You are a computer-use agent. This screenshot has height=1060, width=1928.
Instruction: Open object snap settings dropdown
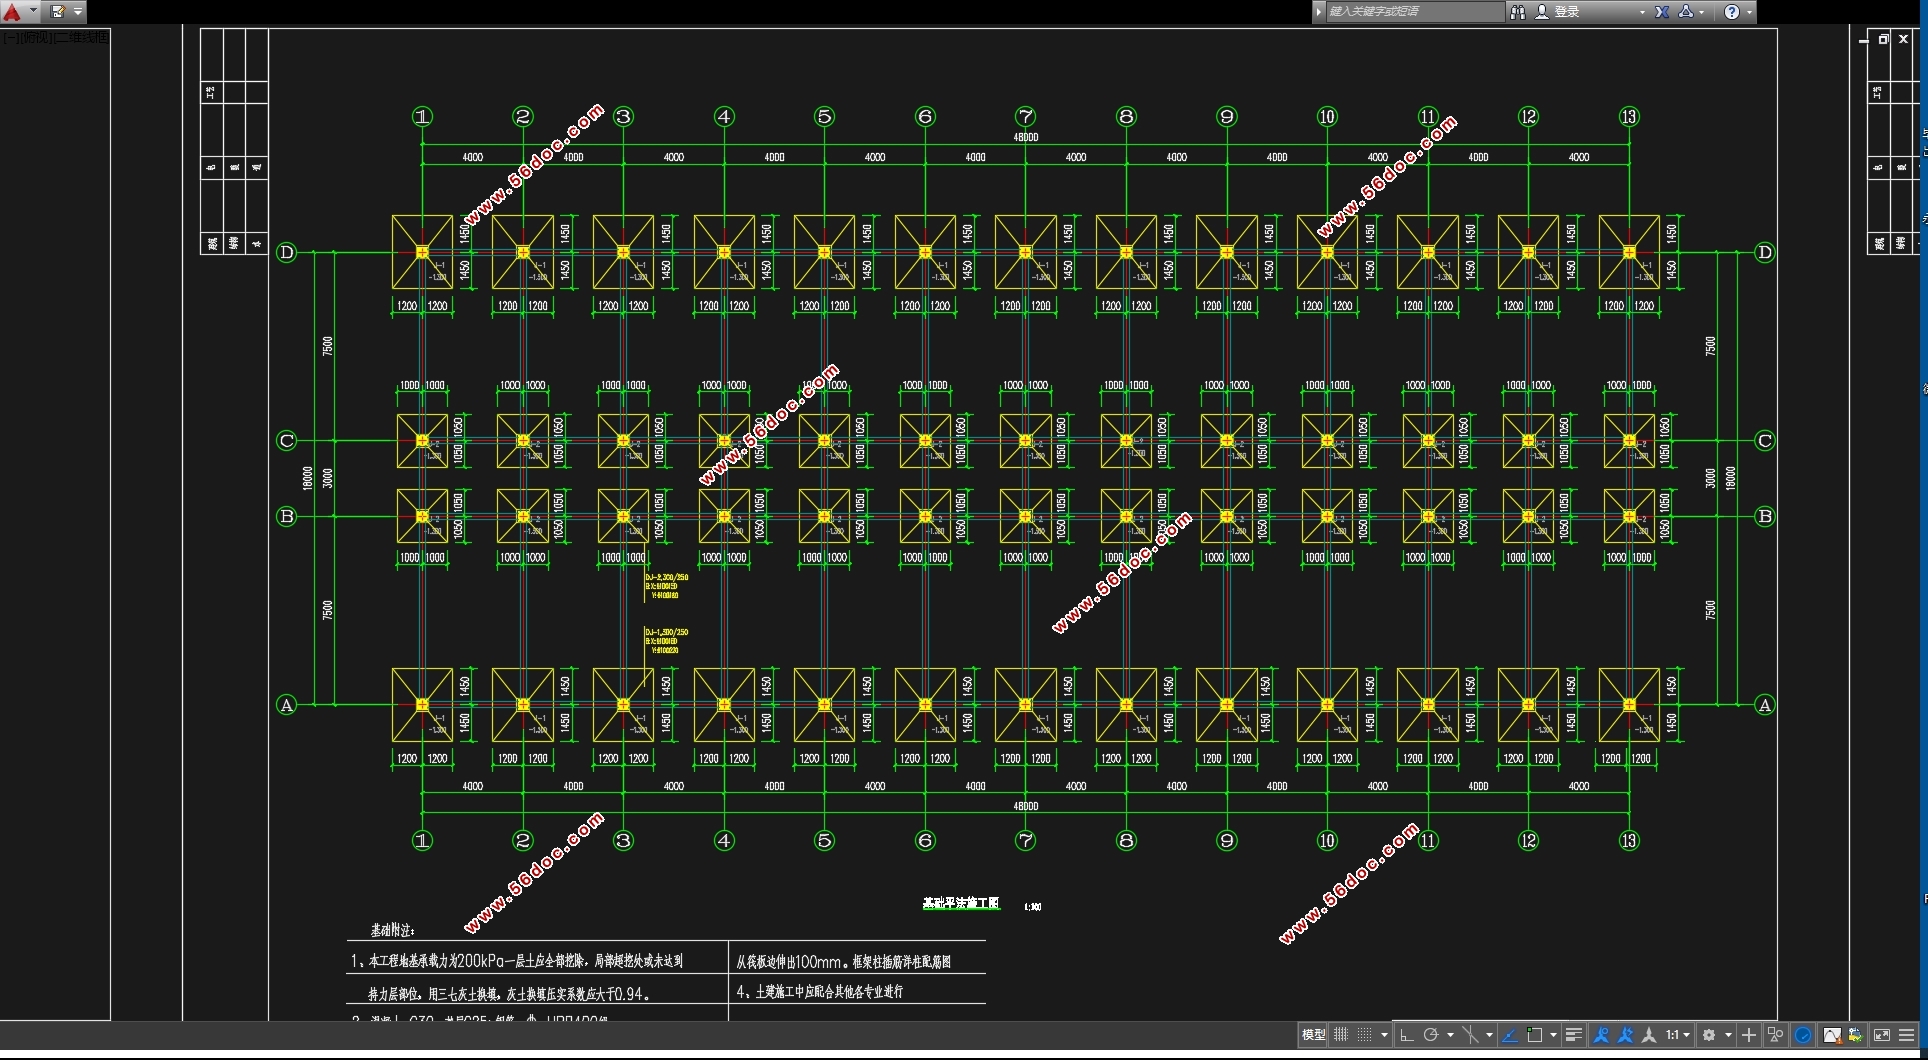(1553, 1035)
